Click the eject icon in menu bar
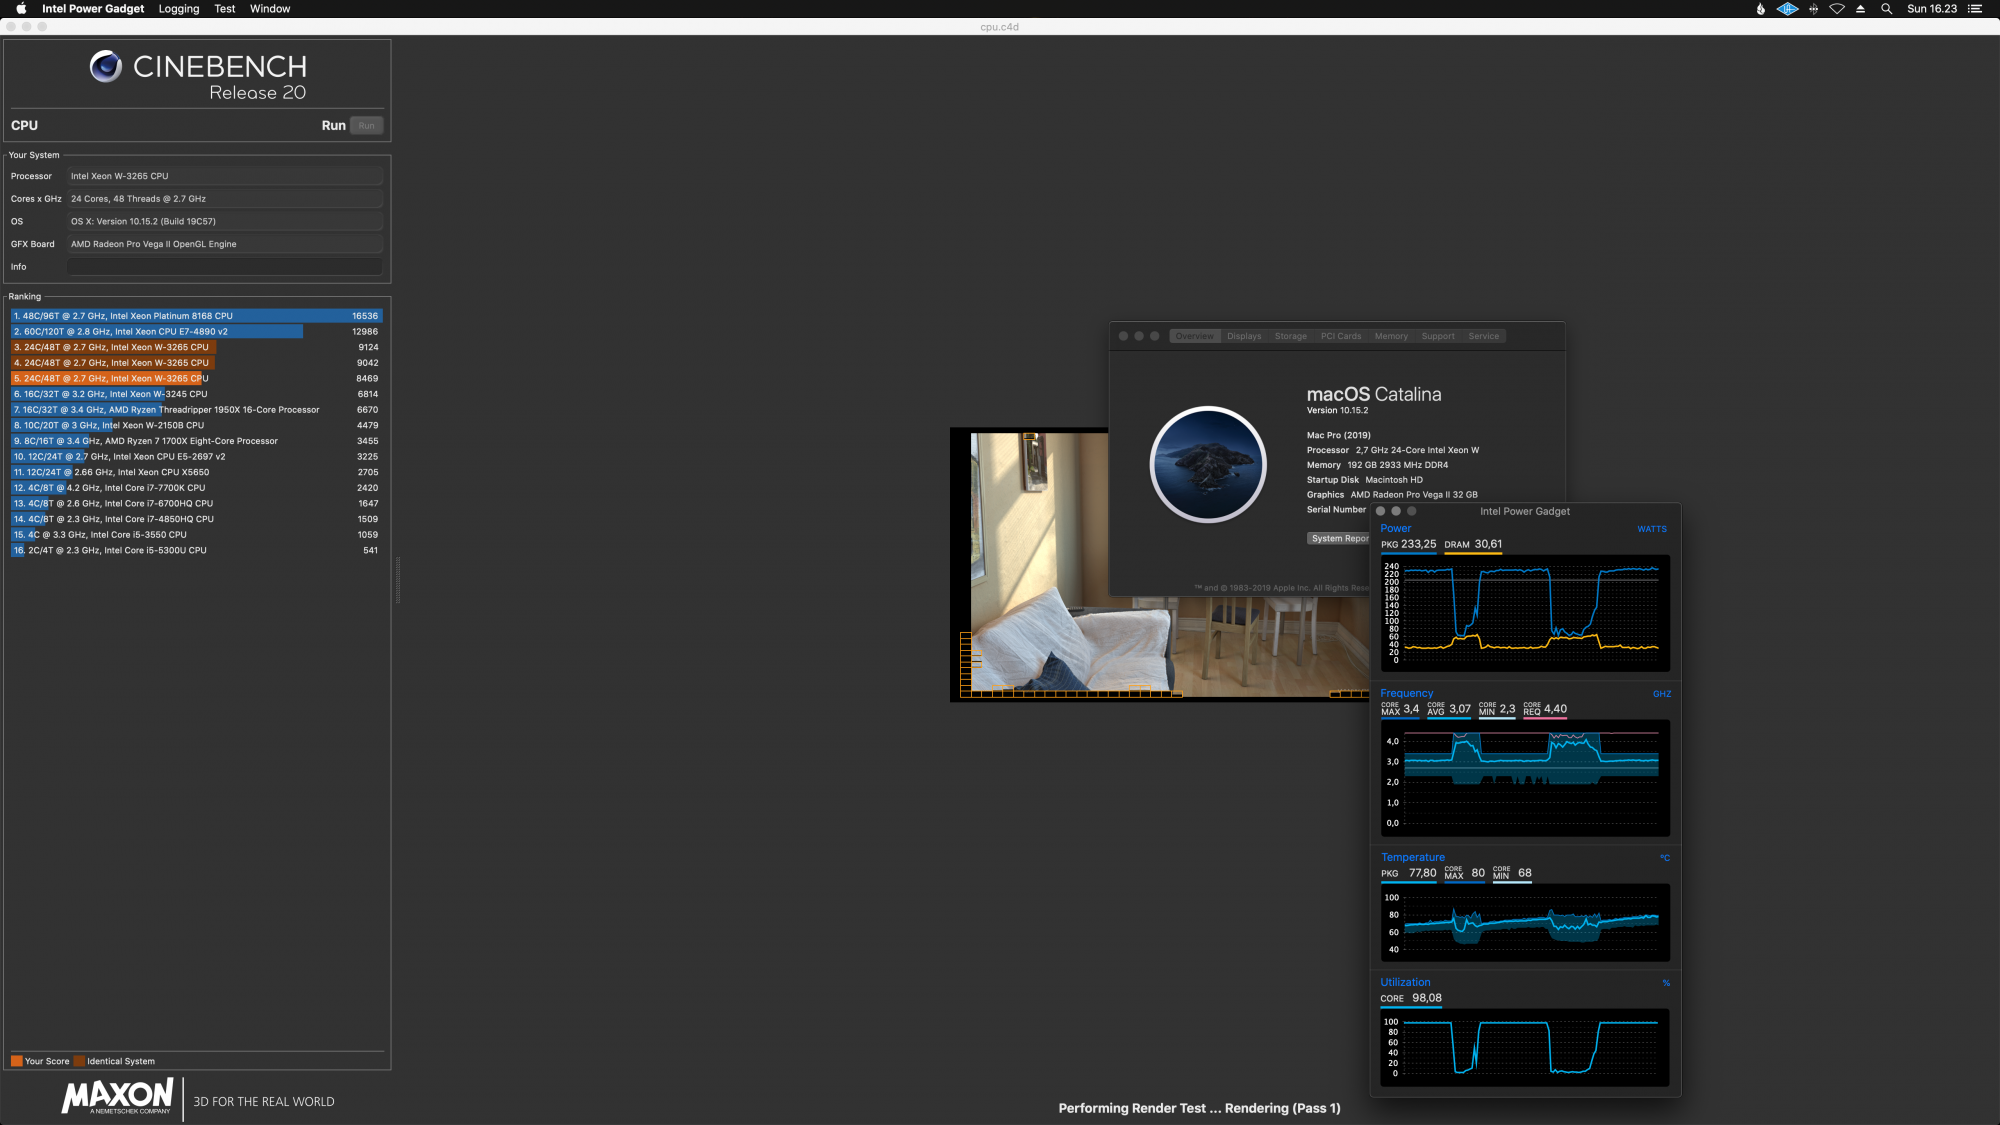The height and width of the screenshot is (1125, 2000). pos(1860,8)
